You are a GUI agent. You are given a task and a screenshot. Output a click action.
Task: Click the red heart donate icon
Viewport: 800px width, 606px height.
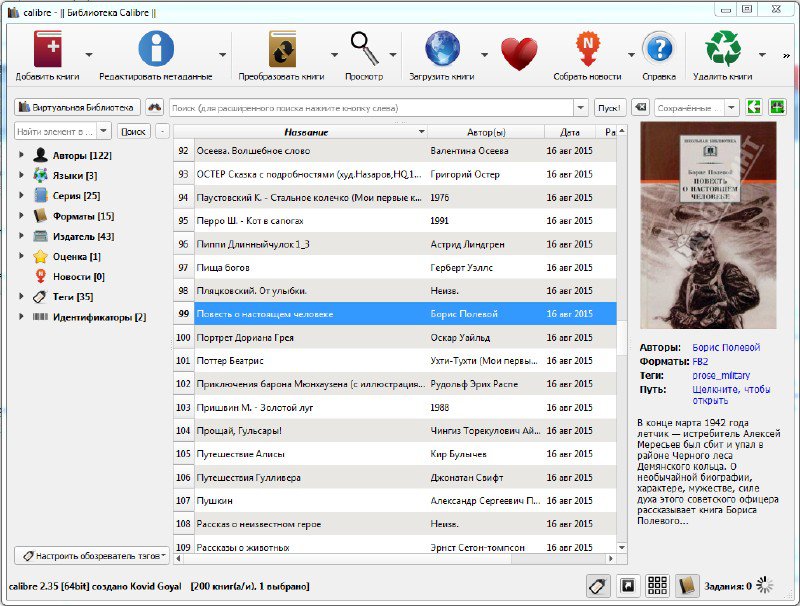[x=519, y=53]
